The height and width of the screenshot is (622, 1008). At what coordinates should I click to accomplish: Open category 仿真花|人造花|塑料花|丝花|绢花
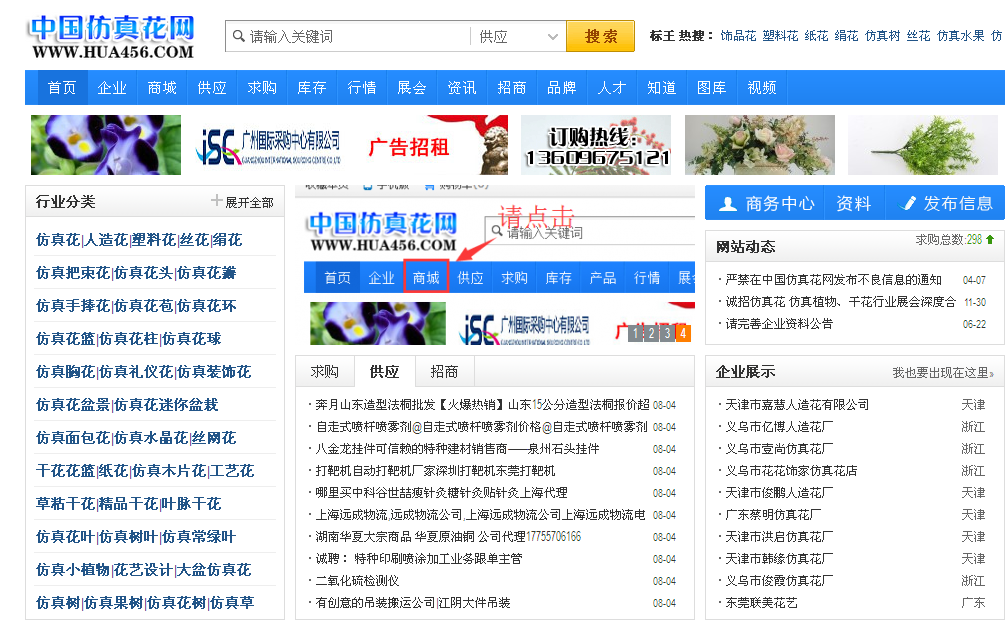[139, 240]
